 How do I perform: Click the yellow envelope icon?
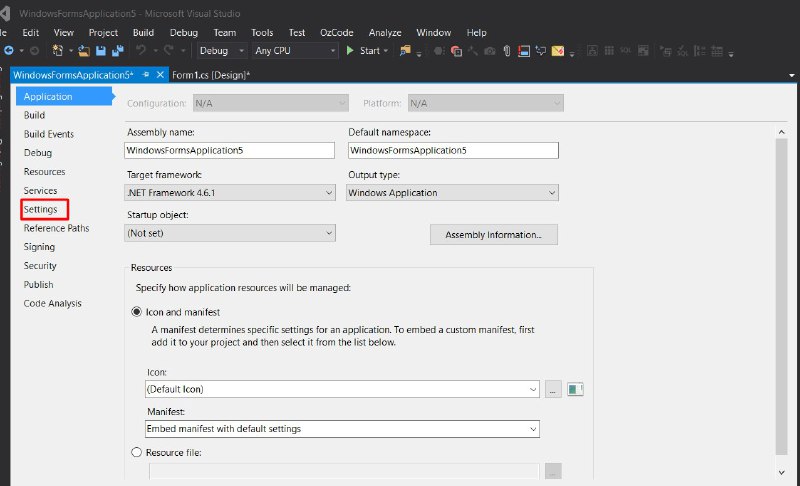pyautogui.click(x=558, y=51)
